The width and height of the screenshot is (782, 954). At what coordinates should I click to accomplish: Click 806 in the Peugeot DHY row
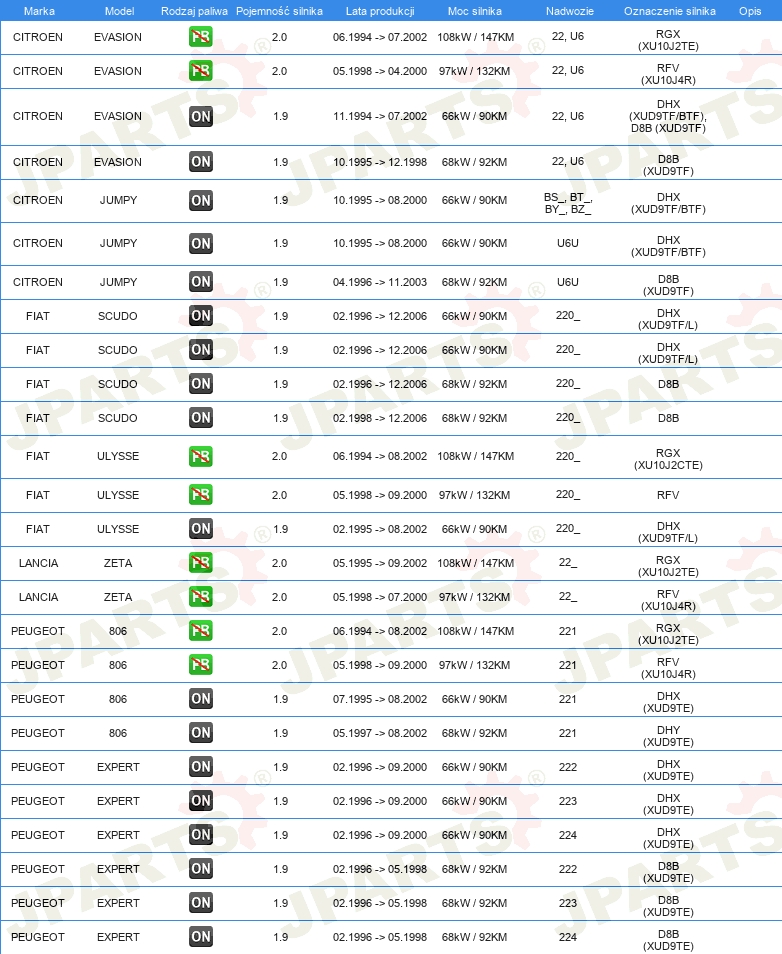118,734
